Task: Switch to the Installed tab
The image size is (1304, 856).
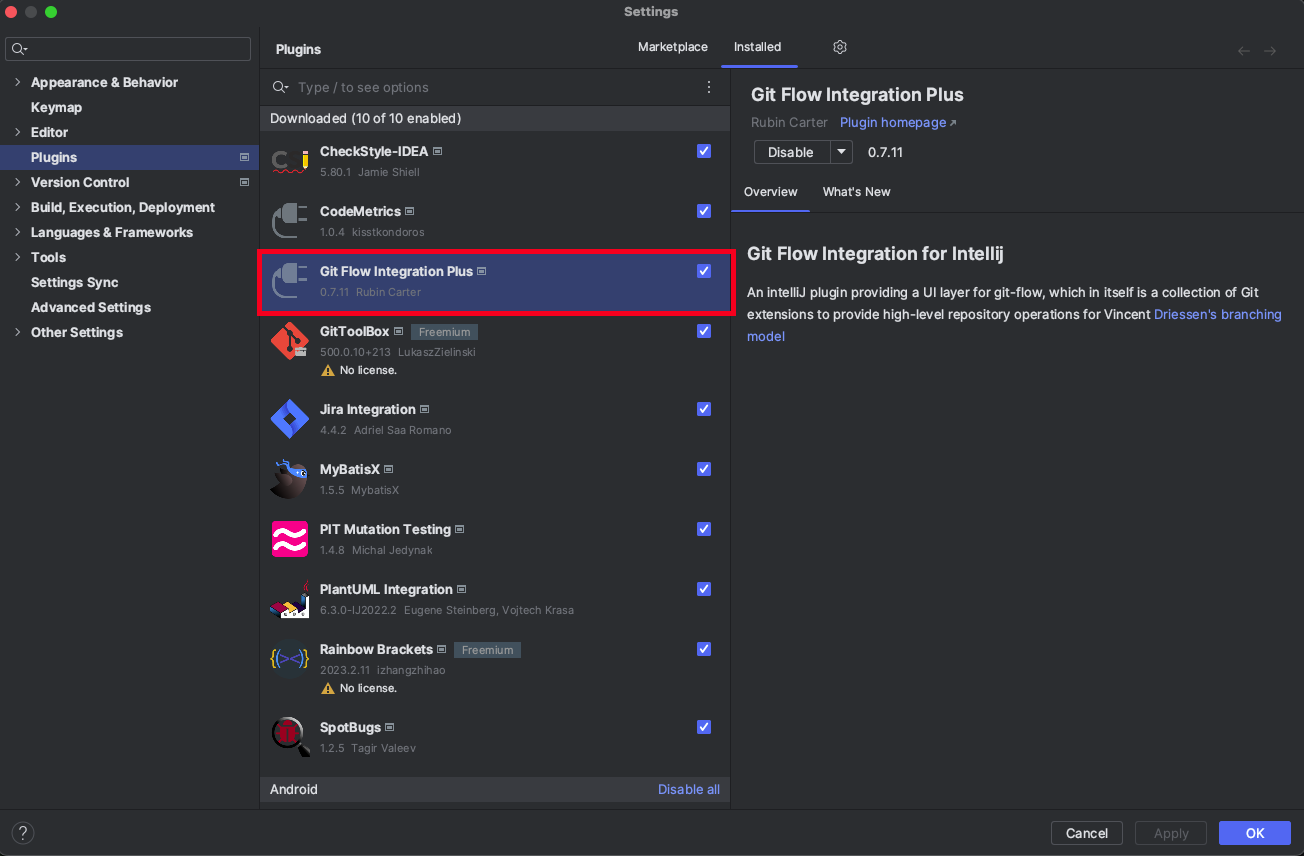Action: click(757, 47)
